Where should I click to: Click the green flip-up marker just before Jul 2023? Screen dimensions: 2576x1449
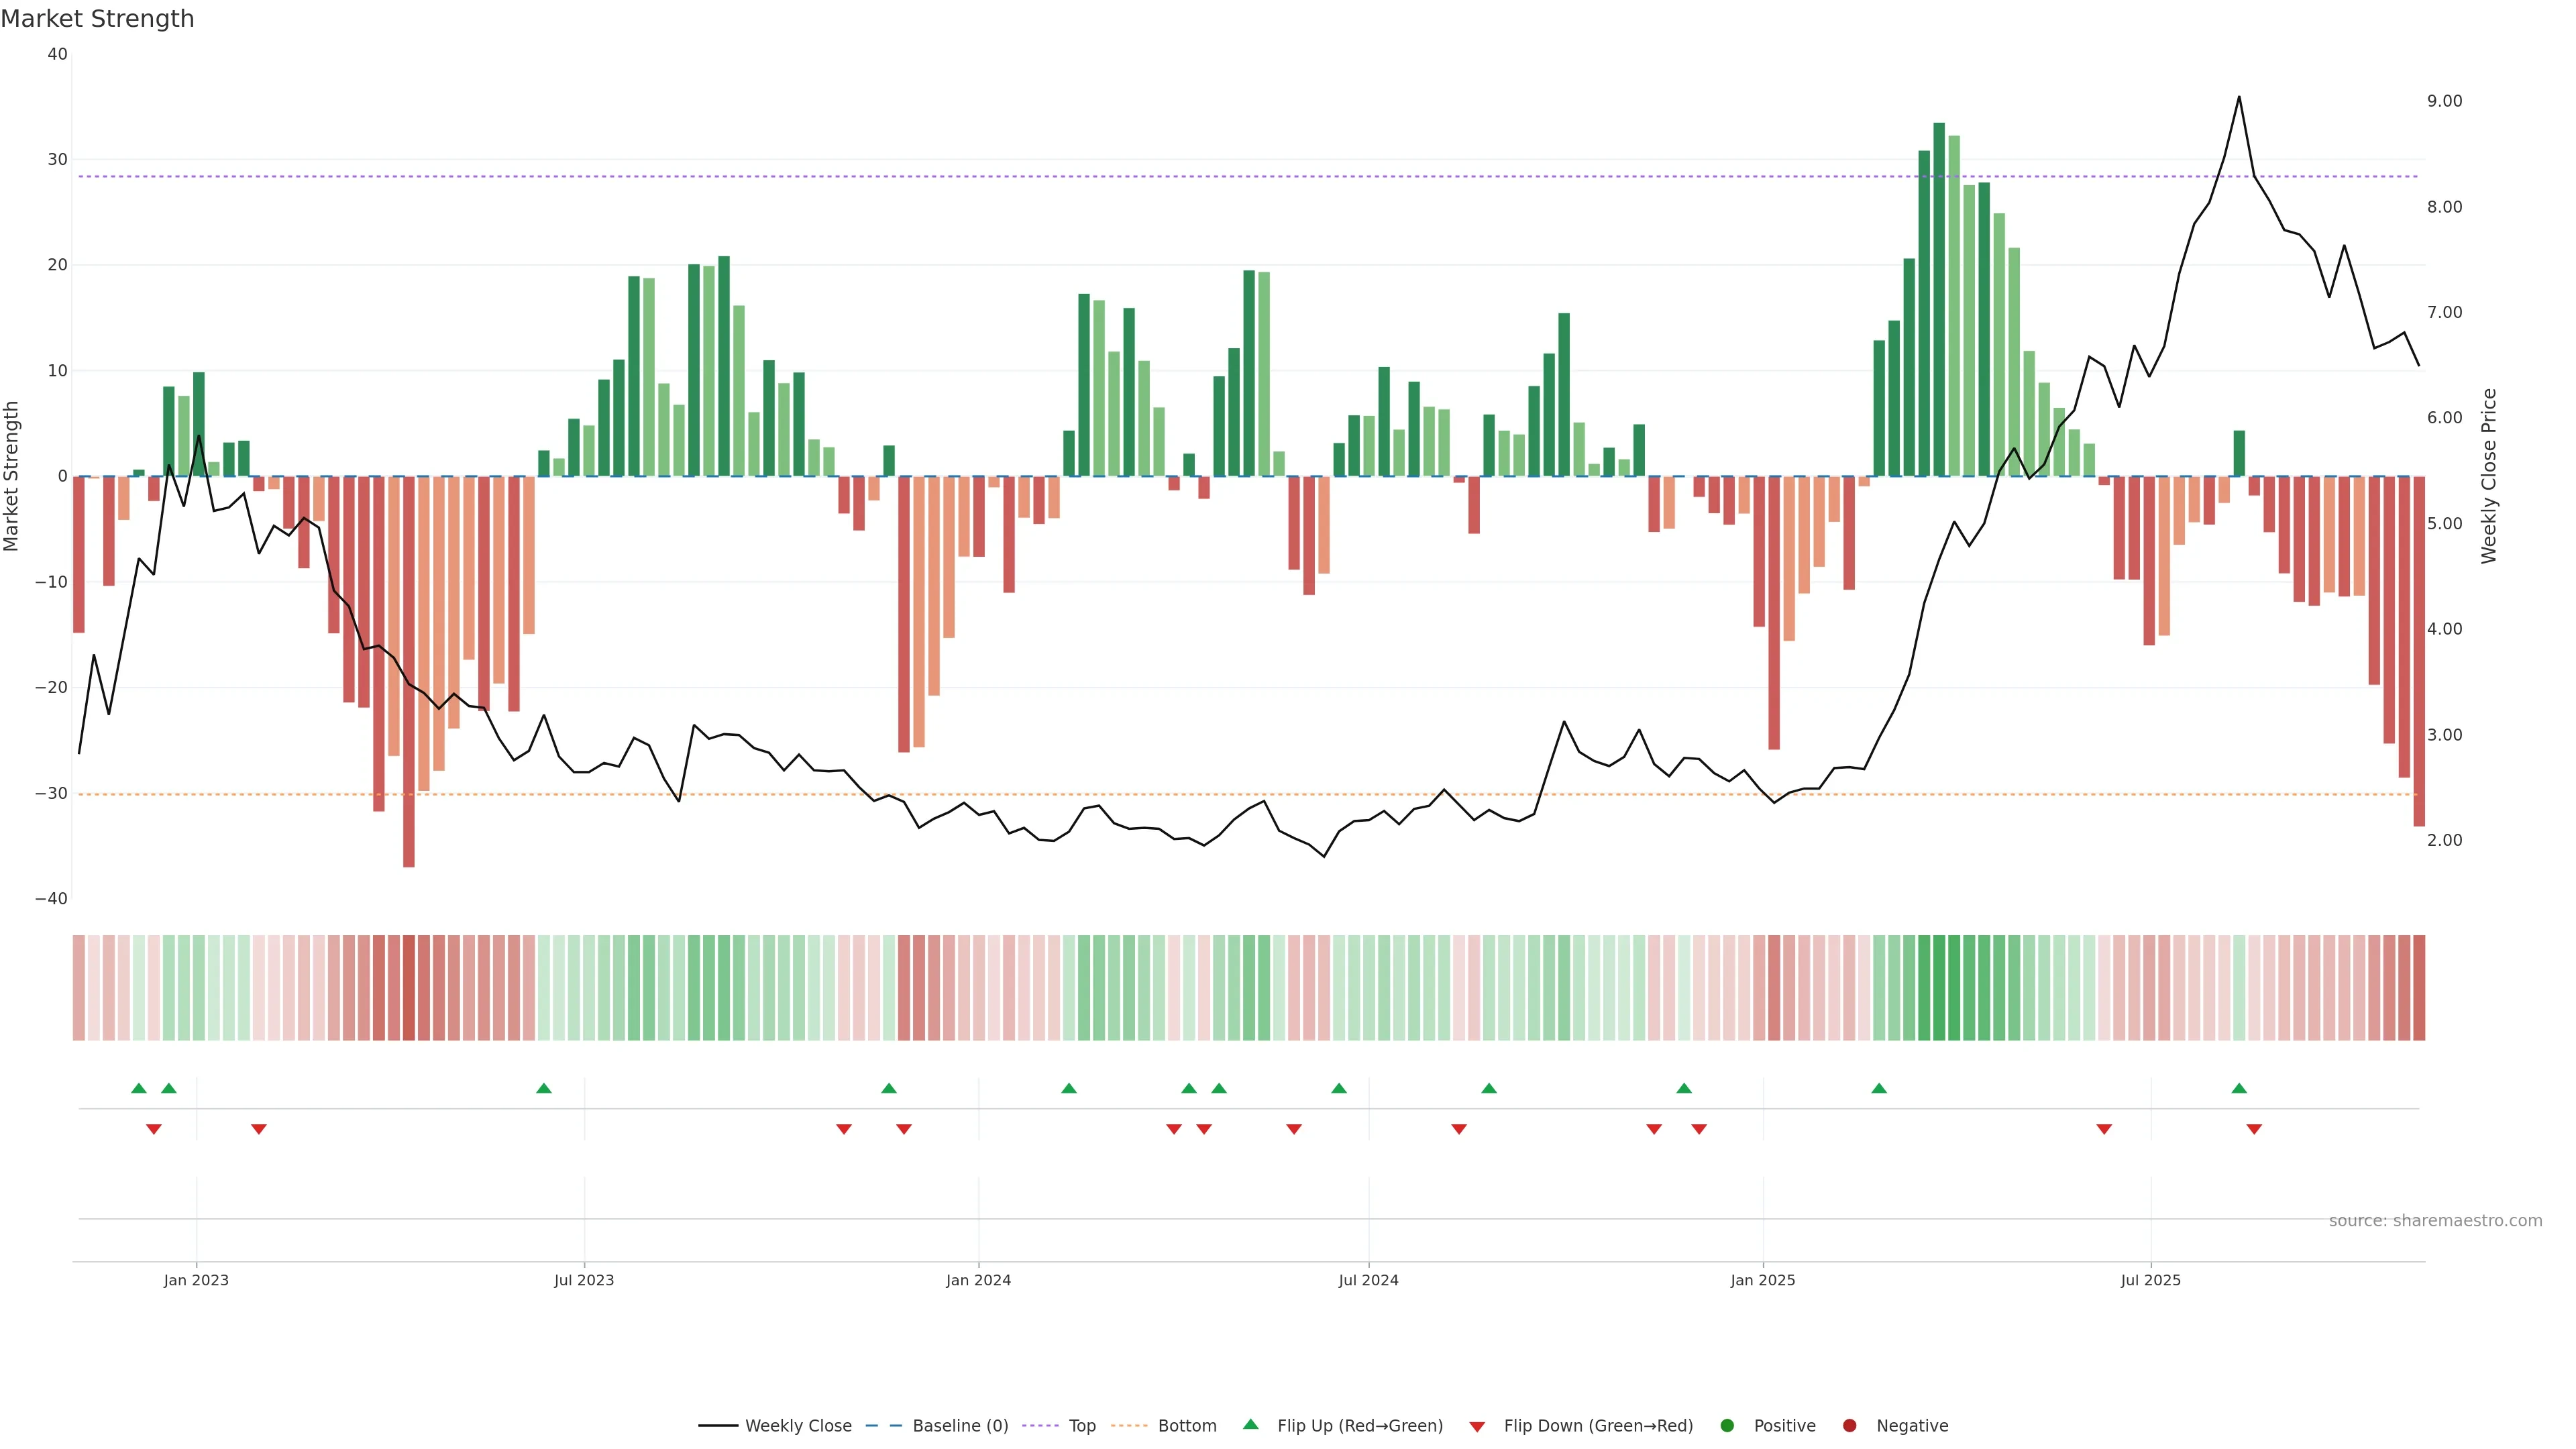pos(544,1088)
